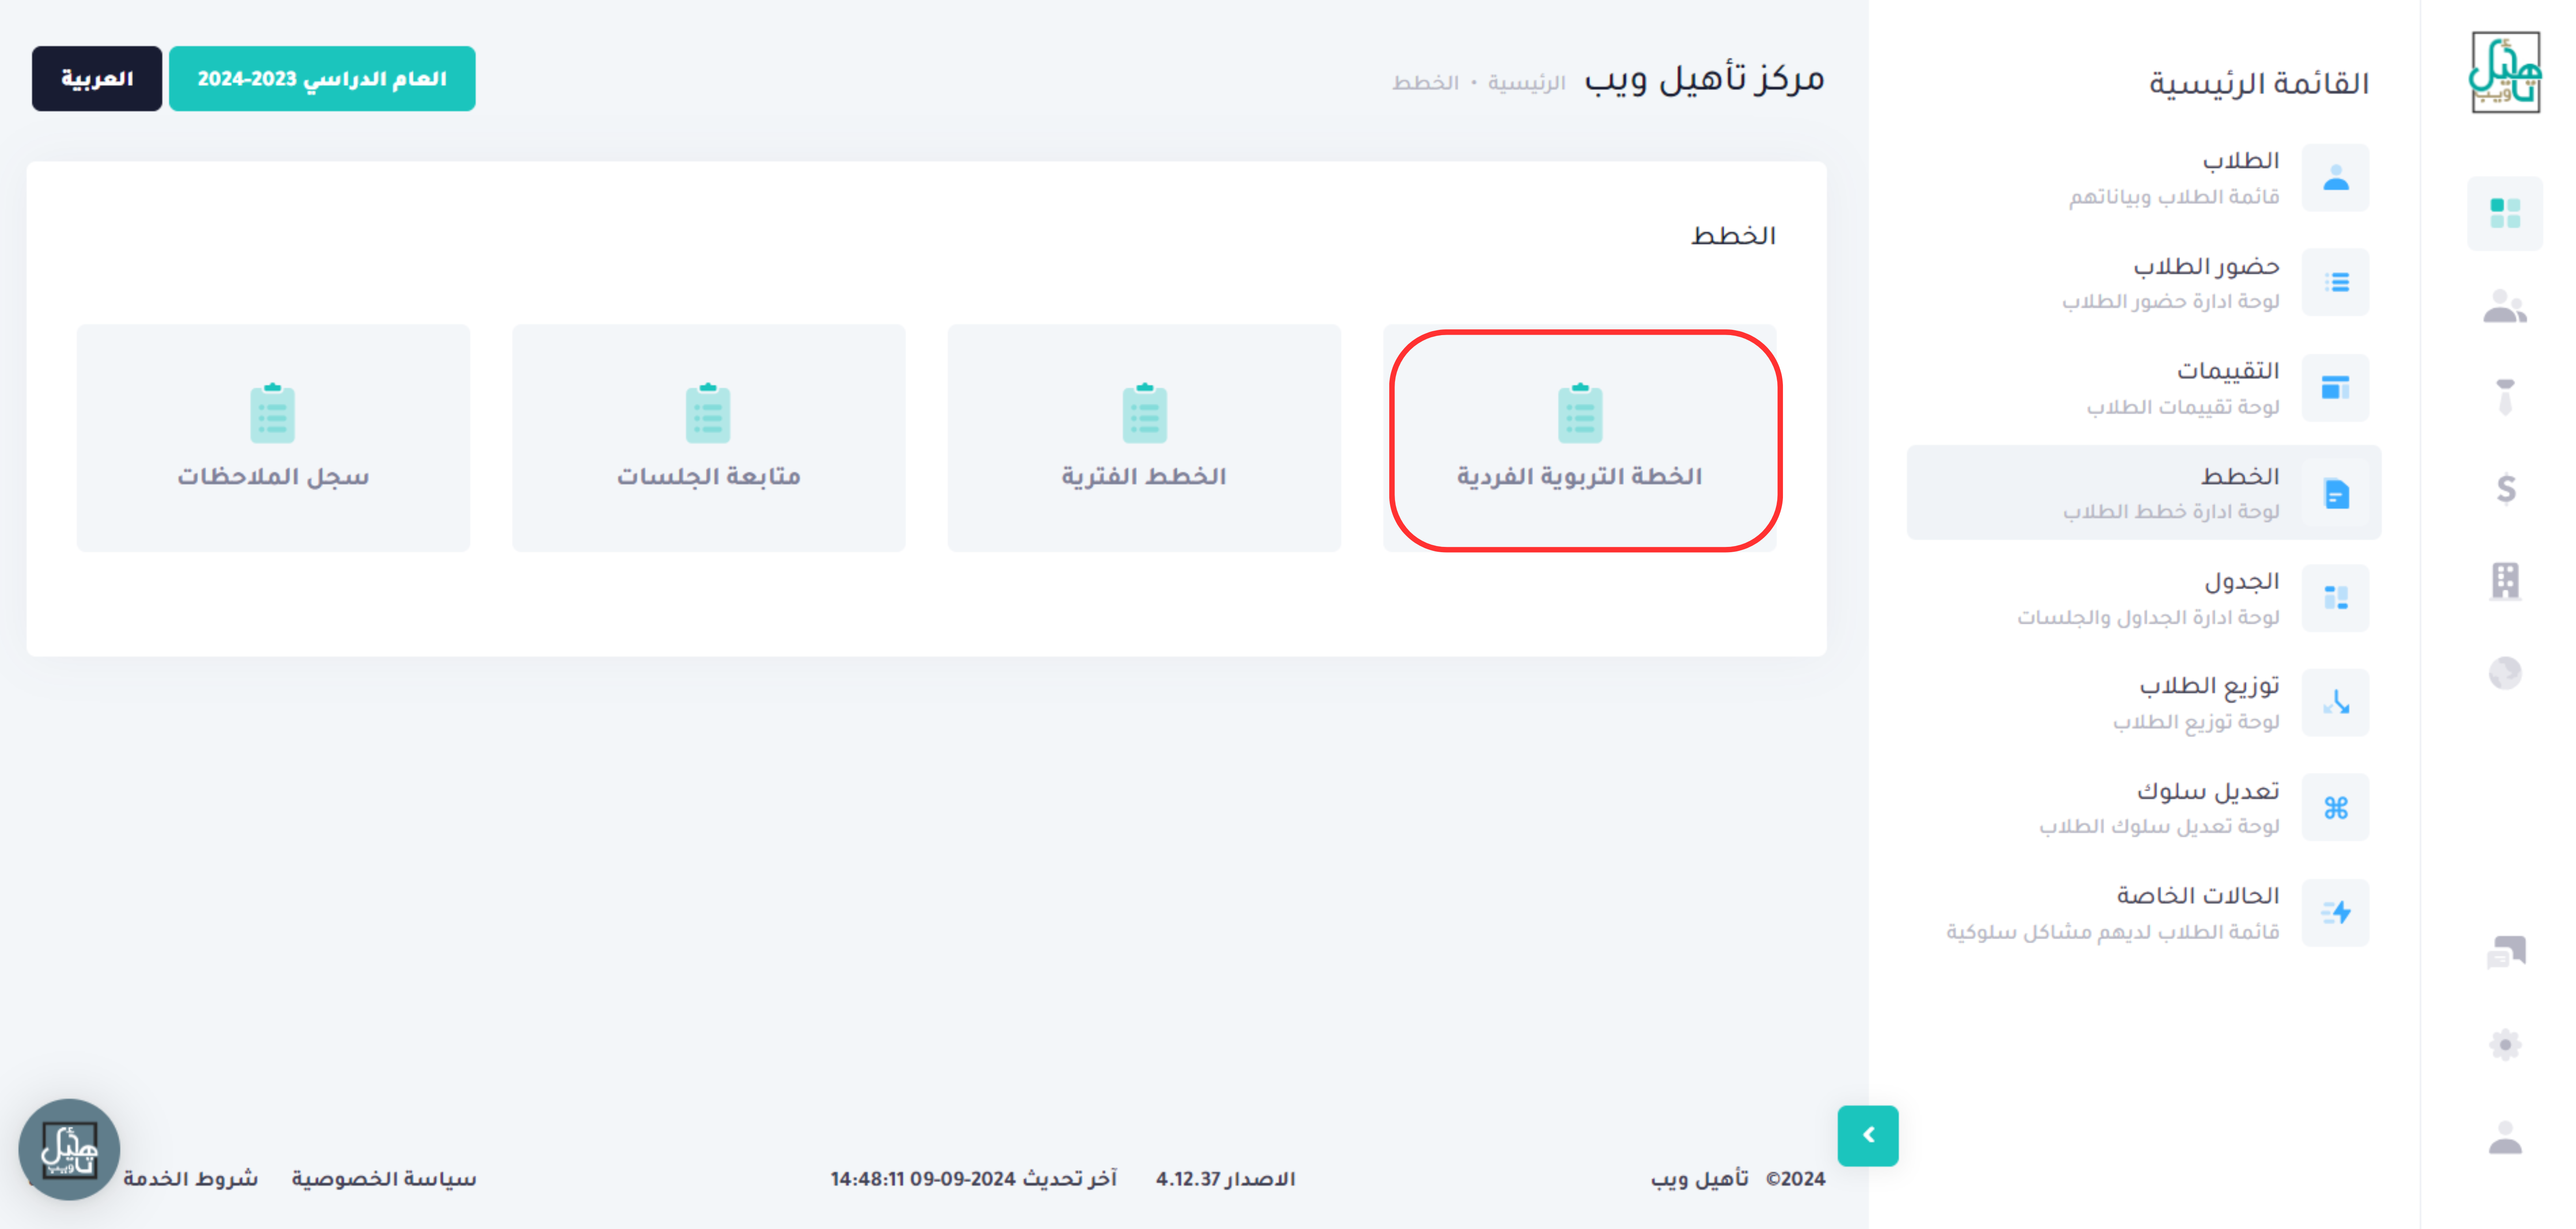The image size is (2576, 1229).
Task: Click the قائمة الطلاب وبياناتهم subtitle
Action: pos(2174,196)
